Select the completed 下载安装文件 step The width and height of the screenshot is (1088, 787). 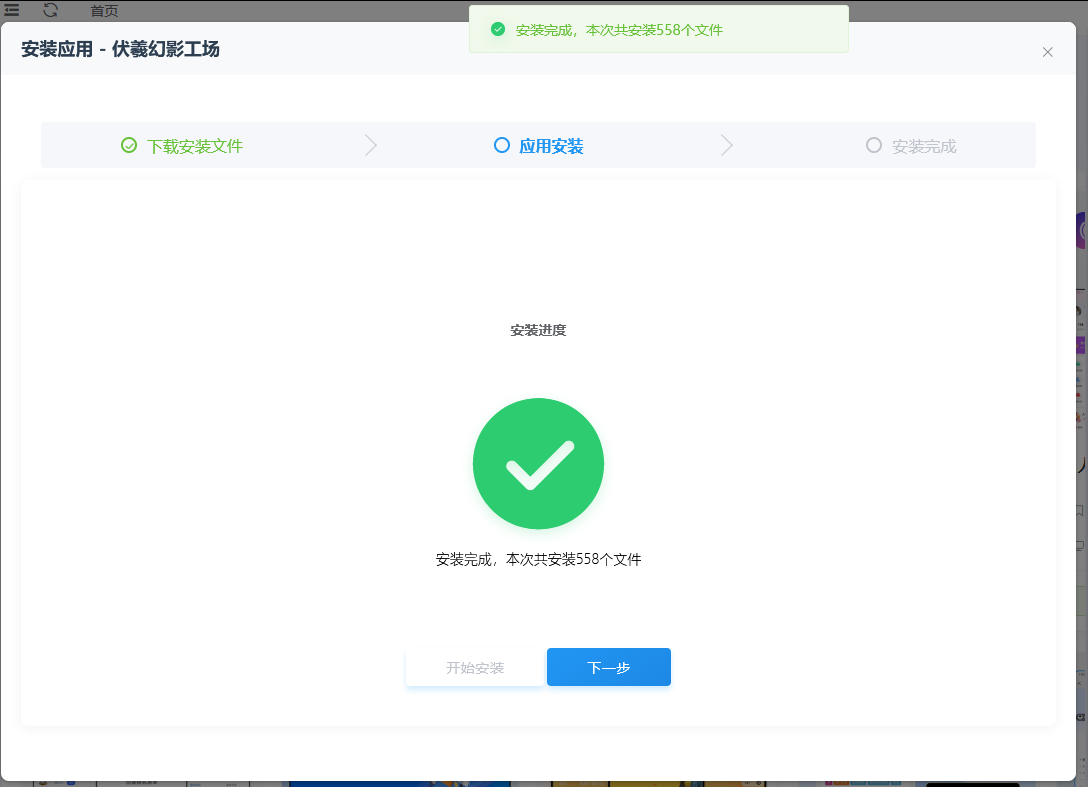[x=193, y=145]
